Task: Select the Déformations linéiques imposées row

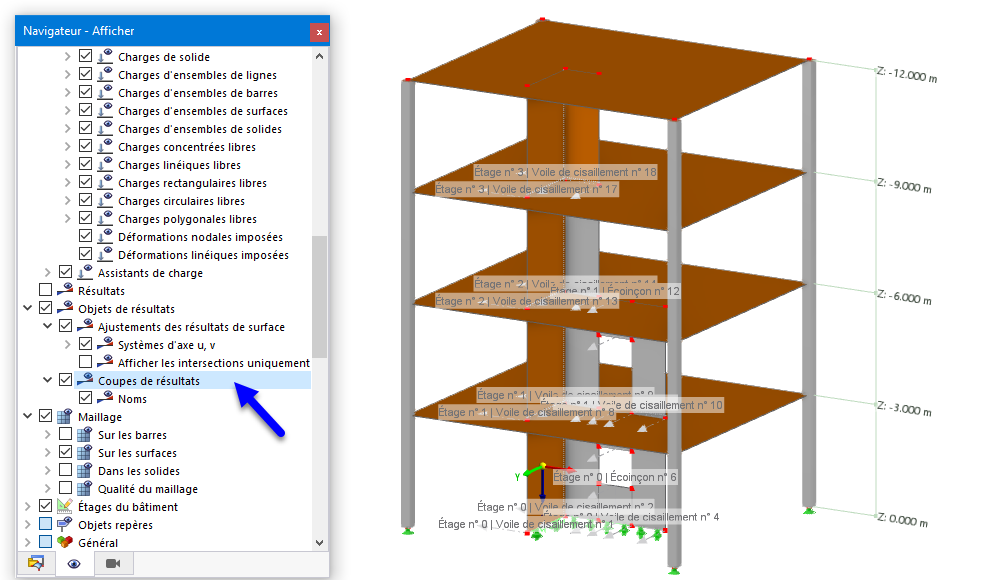Action: [203, 255]
